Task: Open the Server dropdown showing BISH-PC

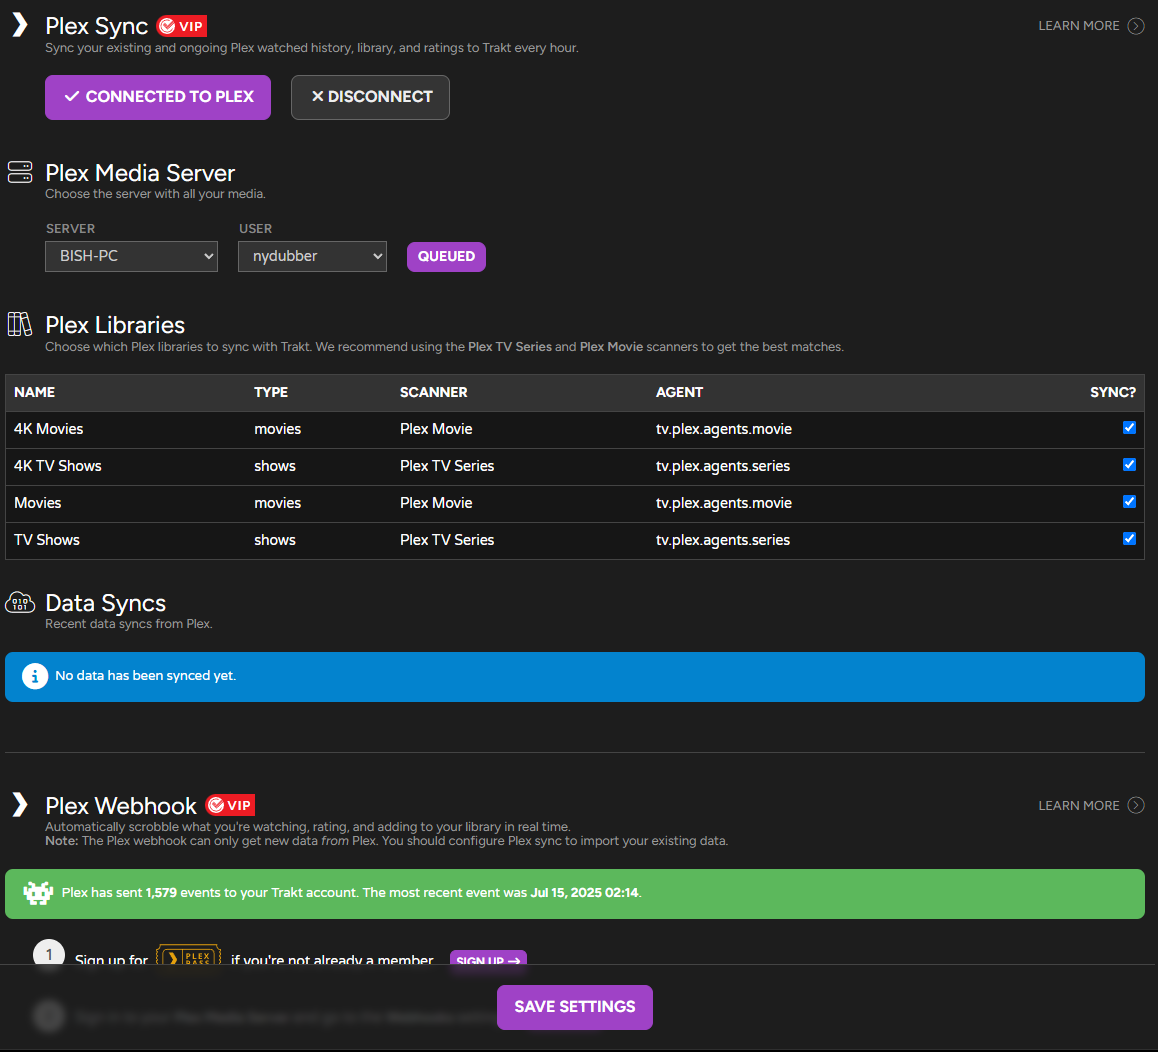Action: [x=131, y=256]
